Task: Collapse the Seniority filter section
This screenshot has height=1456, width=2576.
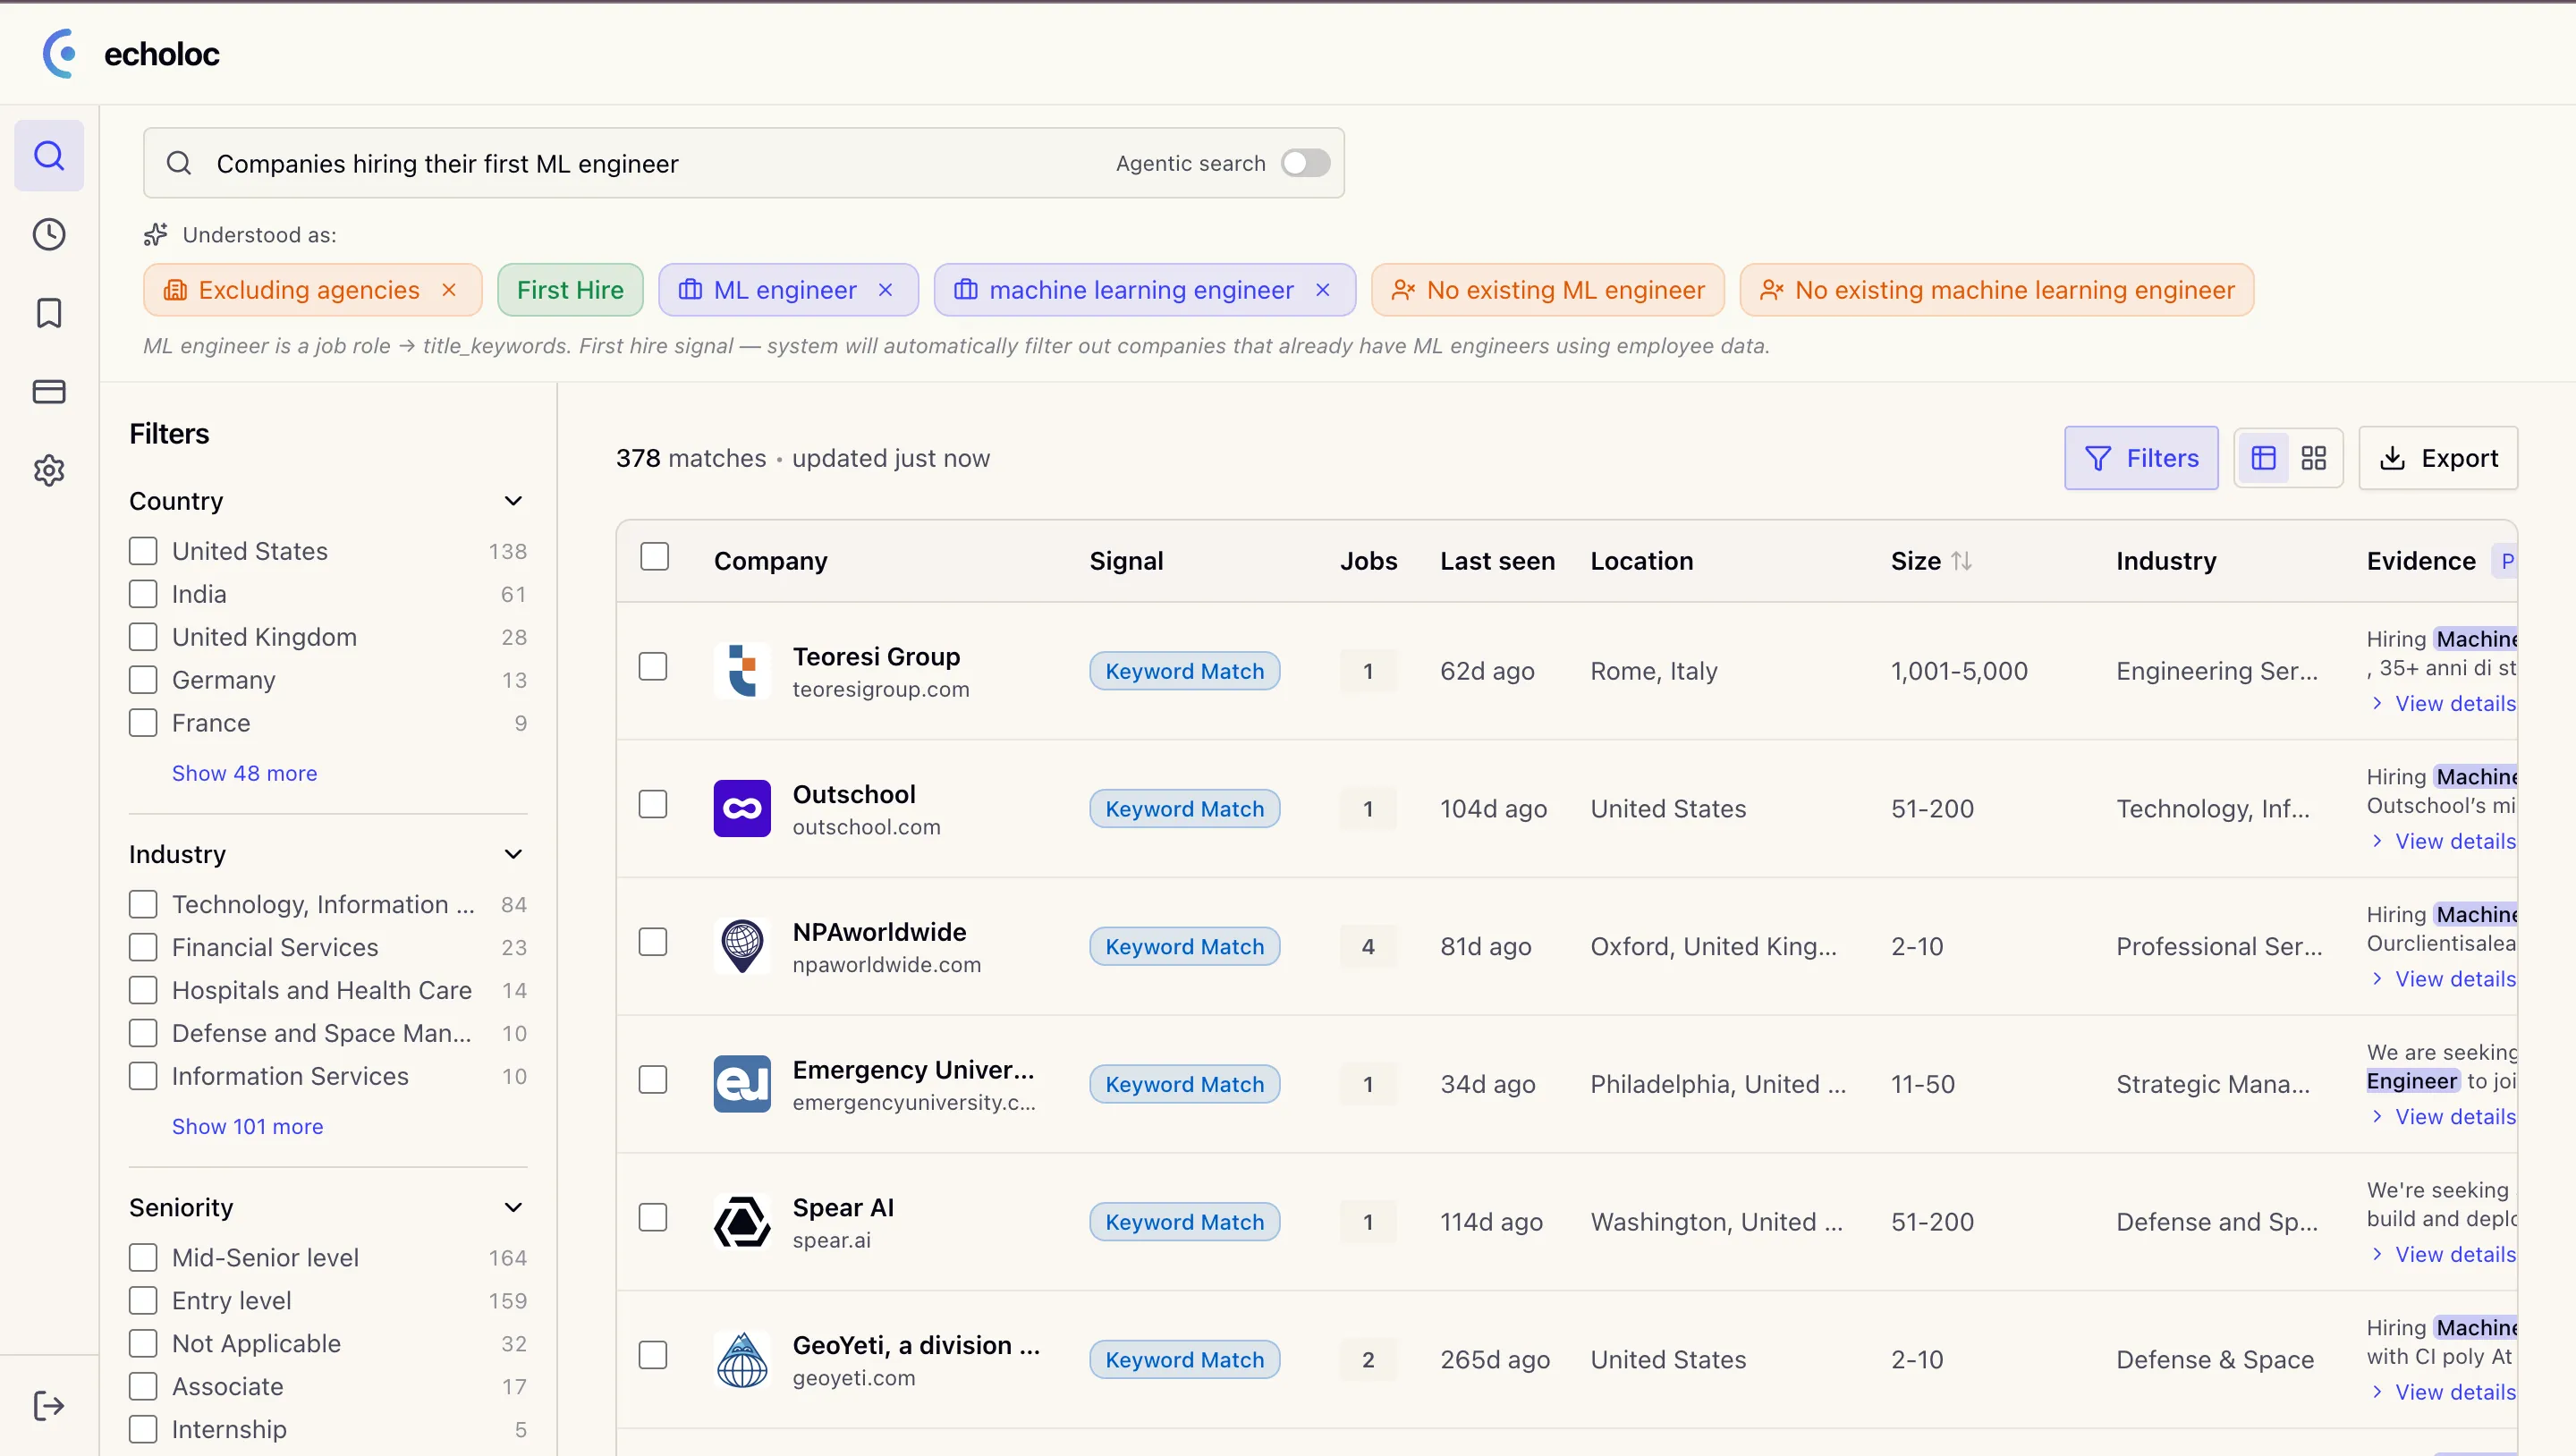Action: 513,1207
